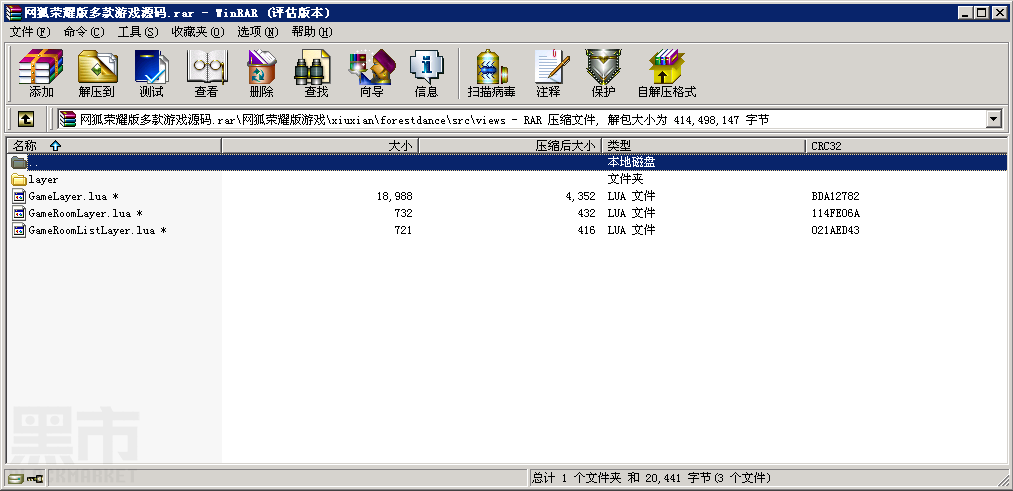Click 文件夹 type cell

click(625, 180)
